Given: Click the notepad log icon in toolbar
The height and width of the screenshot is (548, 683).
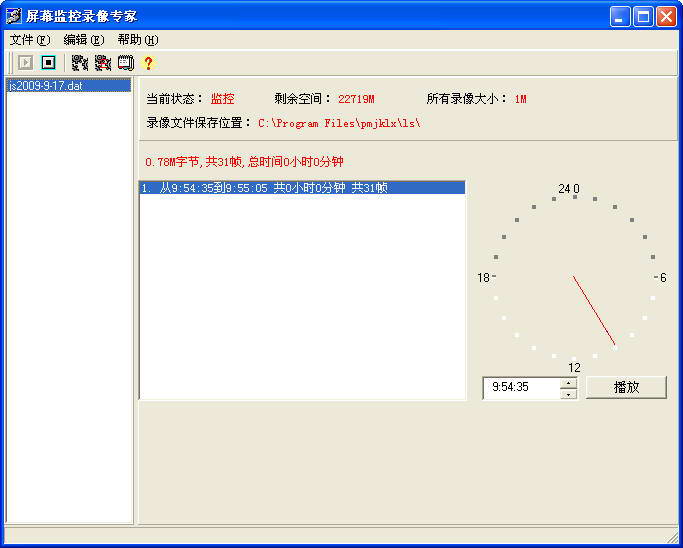Looking at the screenshot, I should [x=125, y=63].
